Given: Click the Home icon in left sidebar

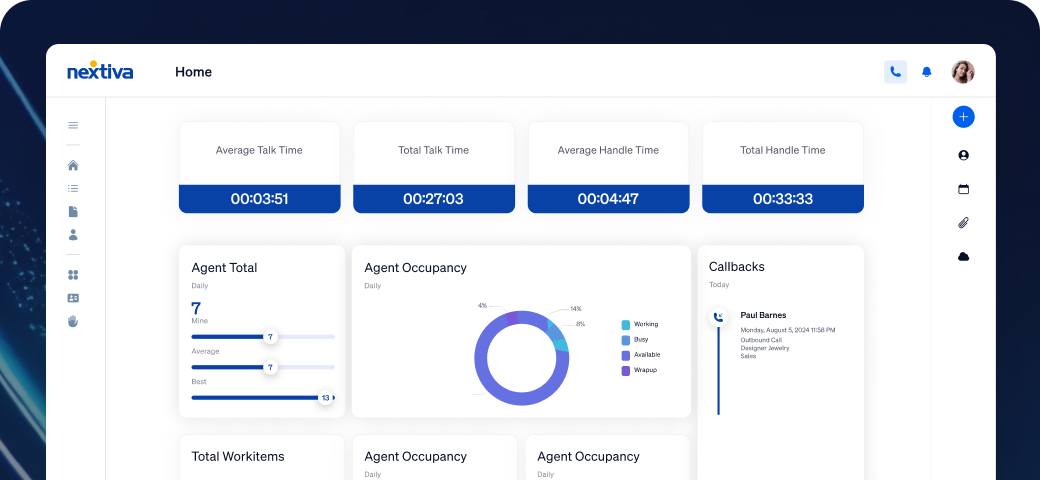Looking at the screenshot, I should [73, 166].
